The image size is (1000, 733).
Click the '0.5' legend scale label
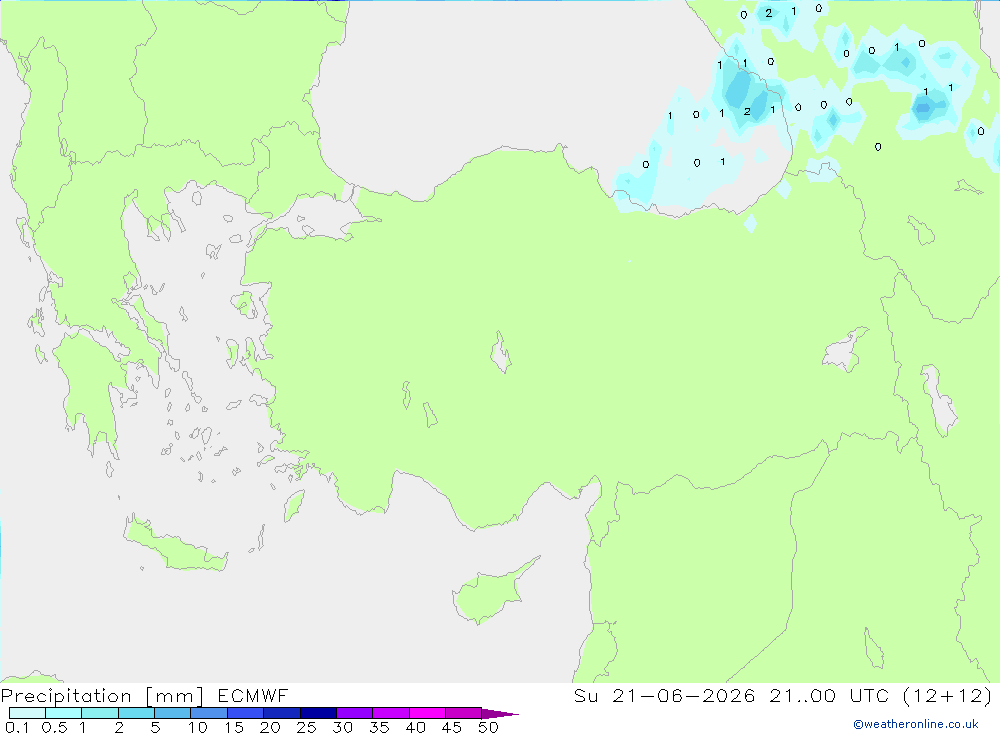click(x=54, y=727)
